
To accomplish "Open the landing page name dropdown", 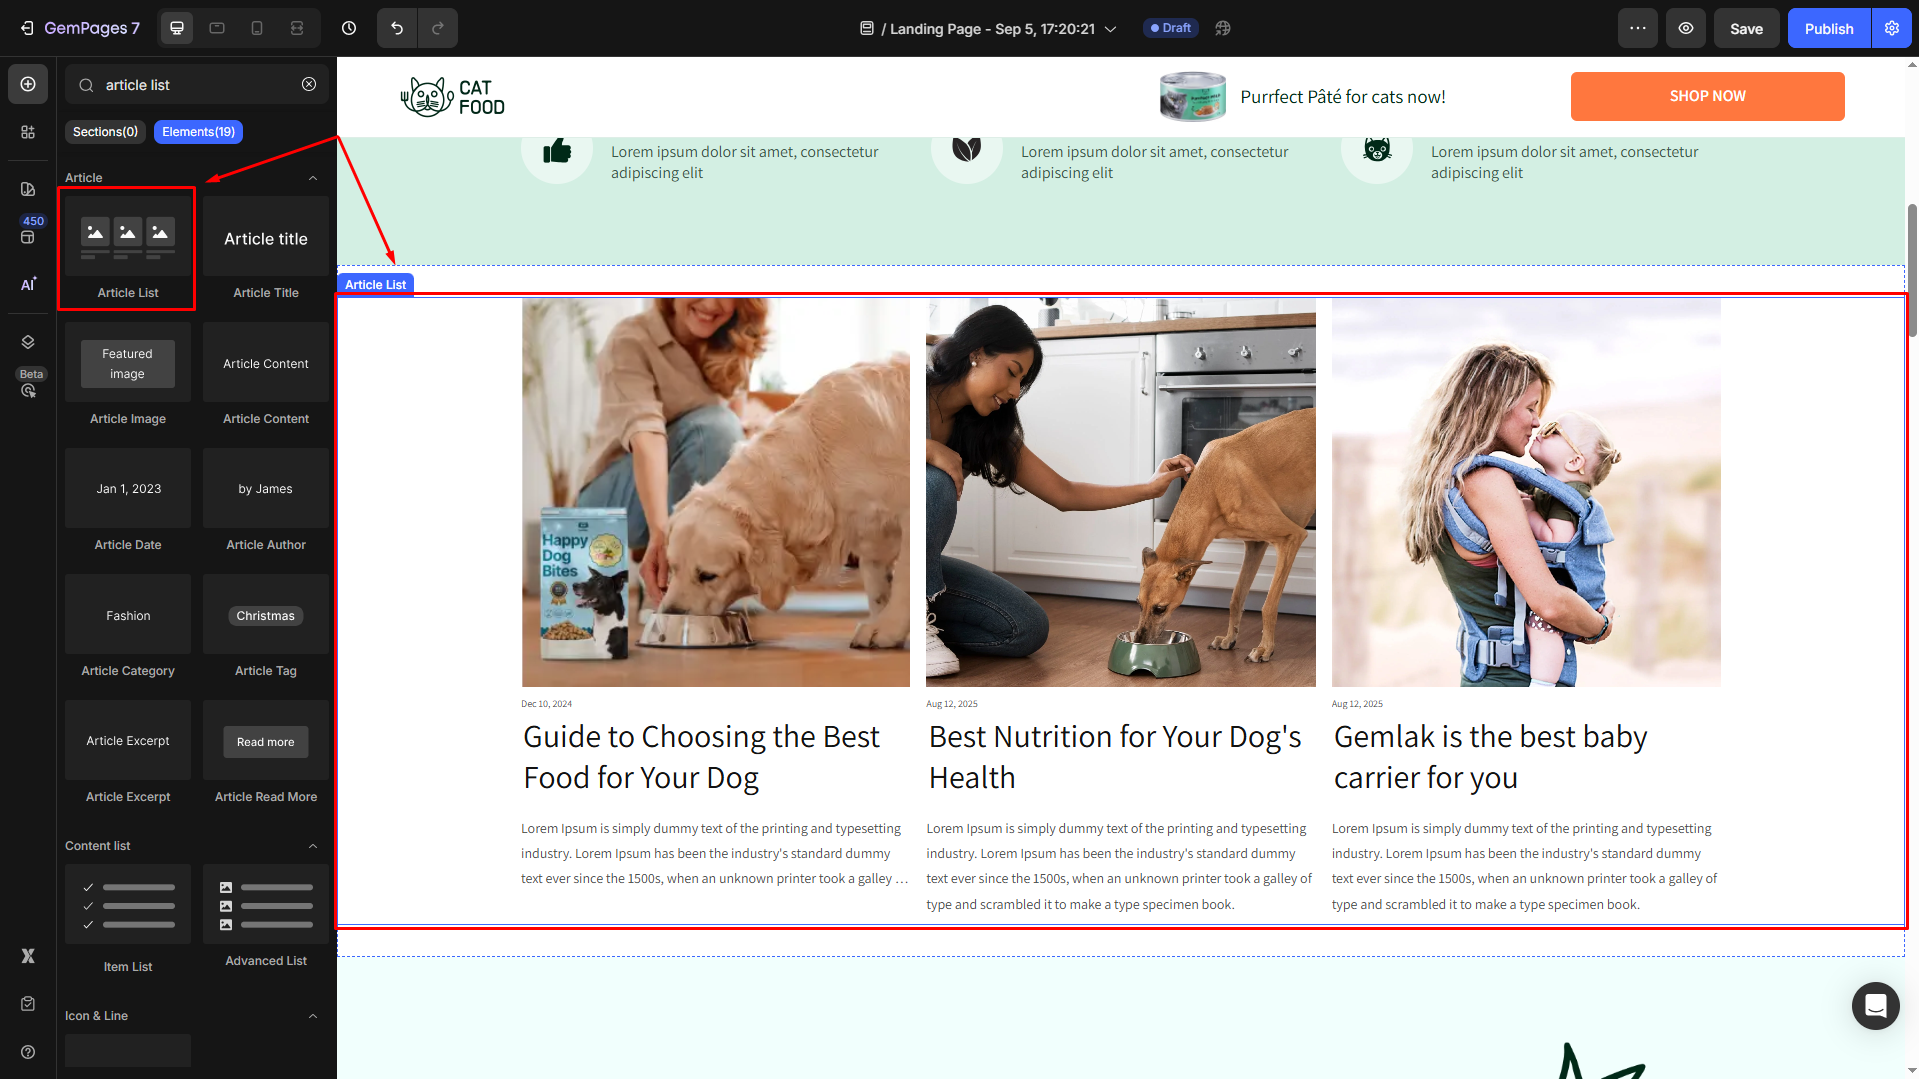I will pos(1110,29).
